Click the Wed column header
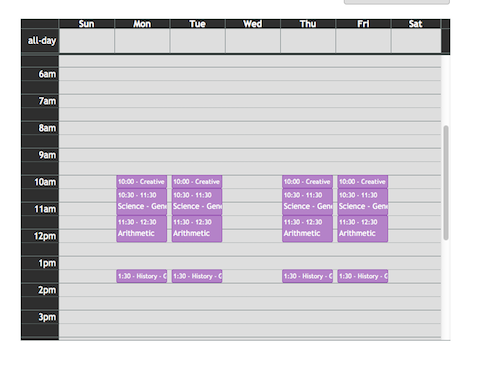The height and width of the screenshot is (367, 500). coord(253,24)
